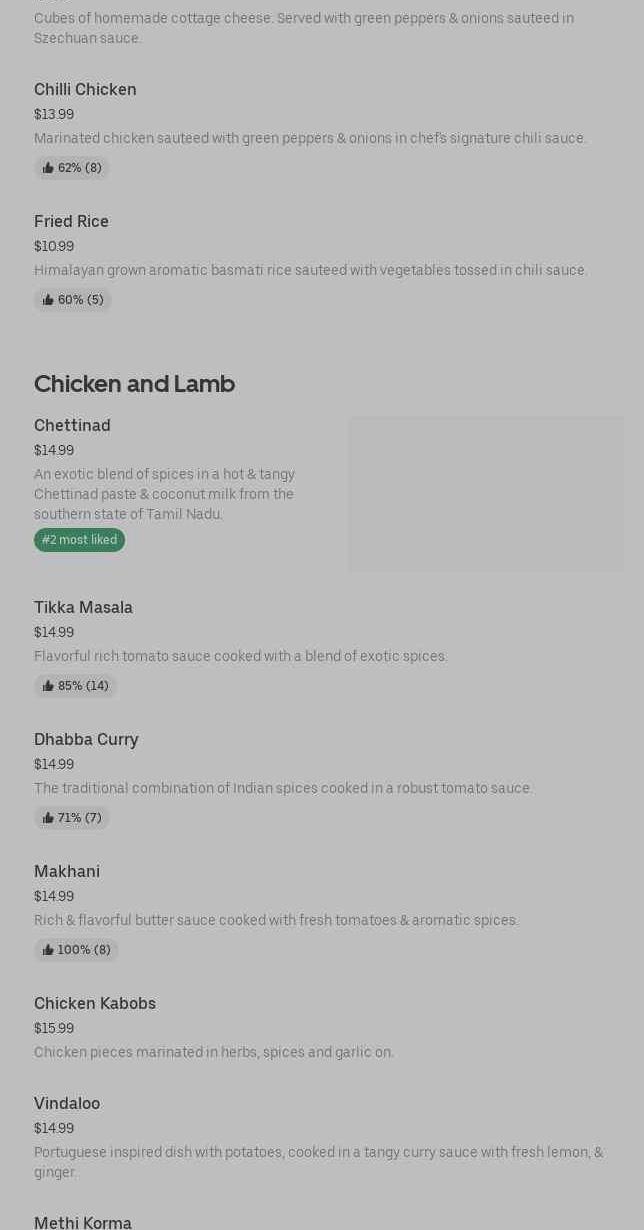
Task: Open the Tikka Masala item
Action: [83, 608]
